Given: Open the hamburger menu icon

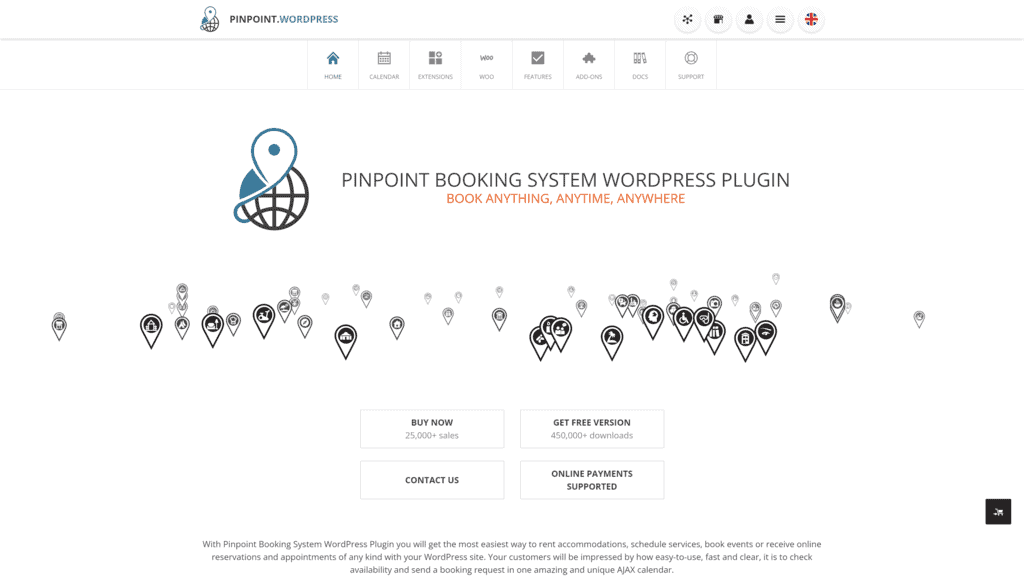Looking at the screenshot, I should coord(780,20).
